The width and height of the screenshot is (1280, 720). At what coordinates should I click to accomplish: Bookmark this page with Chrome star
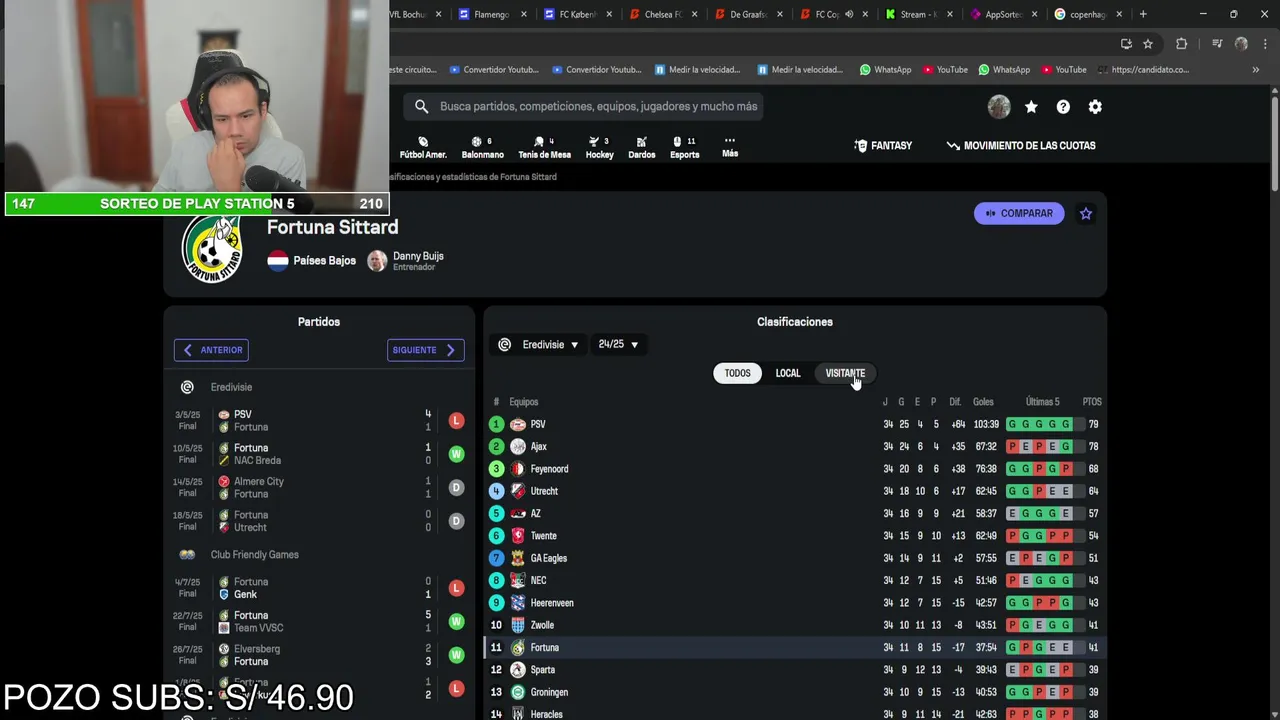(x=1148, y=44)
